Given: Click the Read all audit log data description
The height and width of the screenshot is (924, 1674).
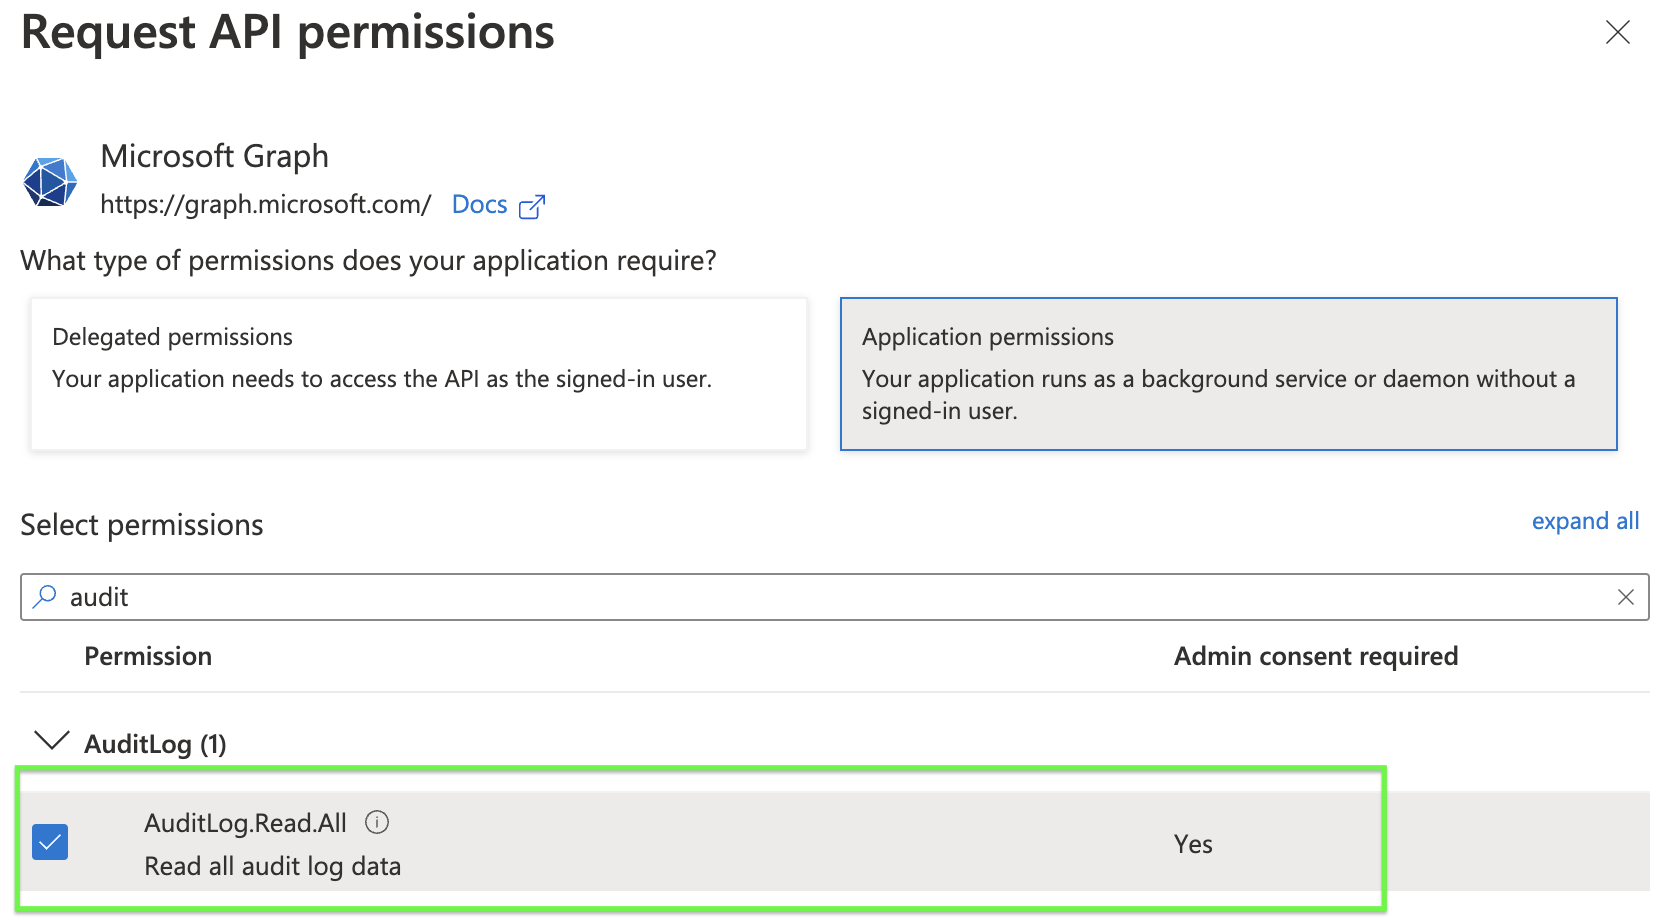Looking at the screenshot, I should (x=272, y=866).
